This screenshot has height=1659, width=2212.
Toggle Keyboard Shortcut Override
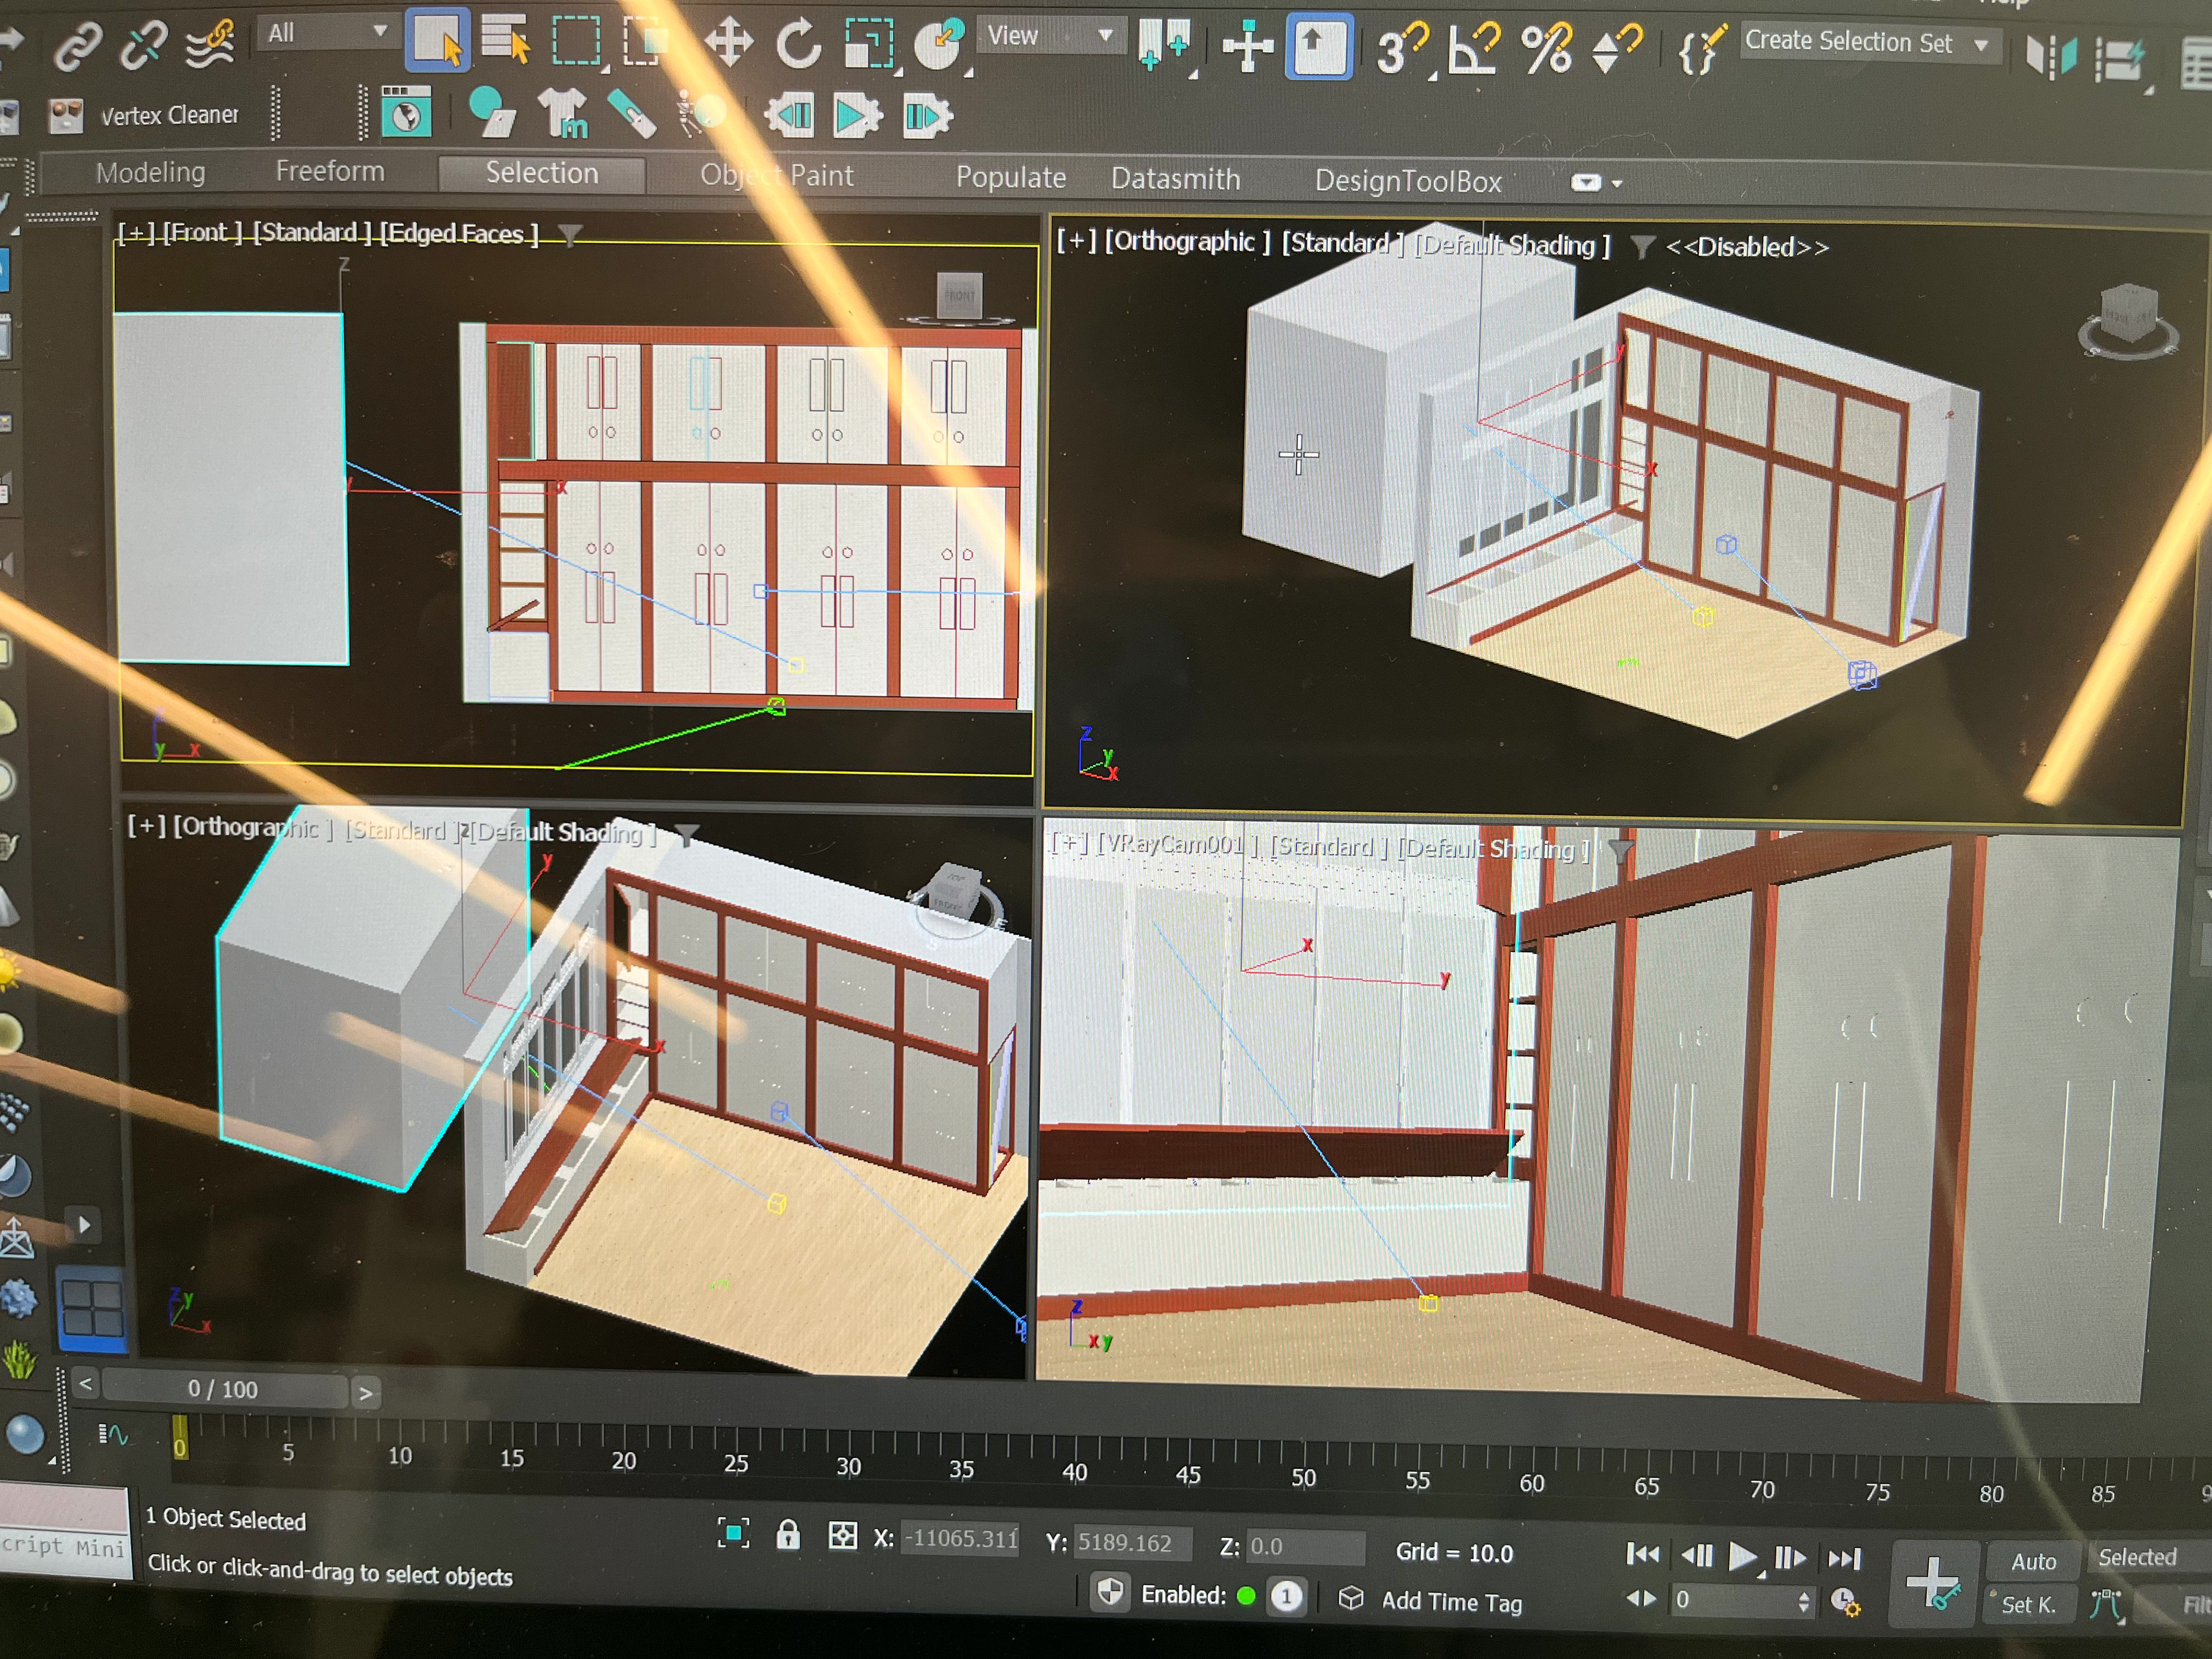point(1319,46)
